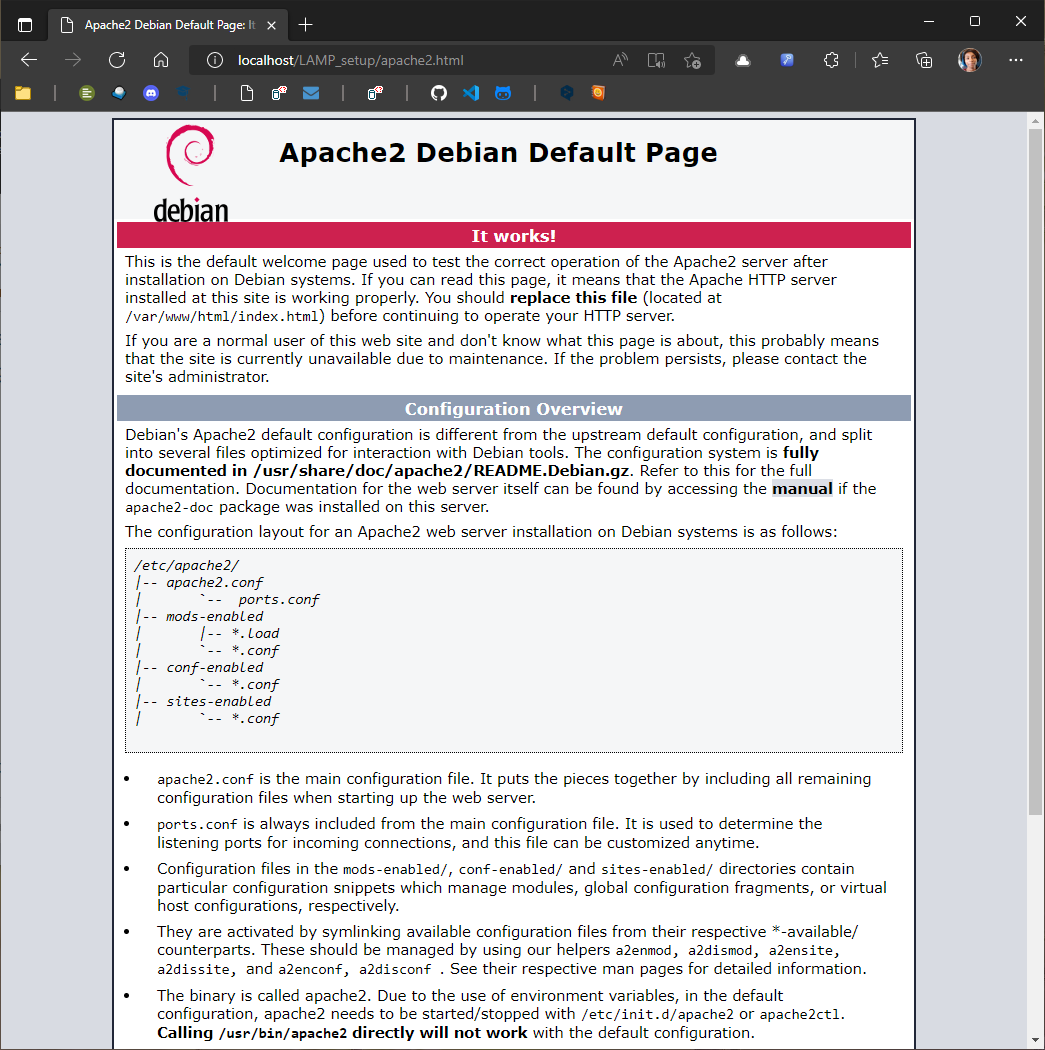Start Read aloud from the address bar

[621, 60]
